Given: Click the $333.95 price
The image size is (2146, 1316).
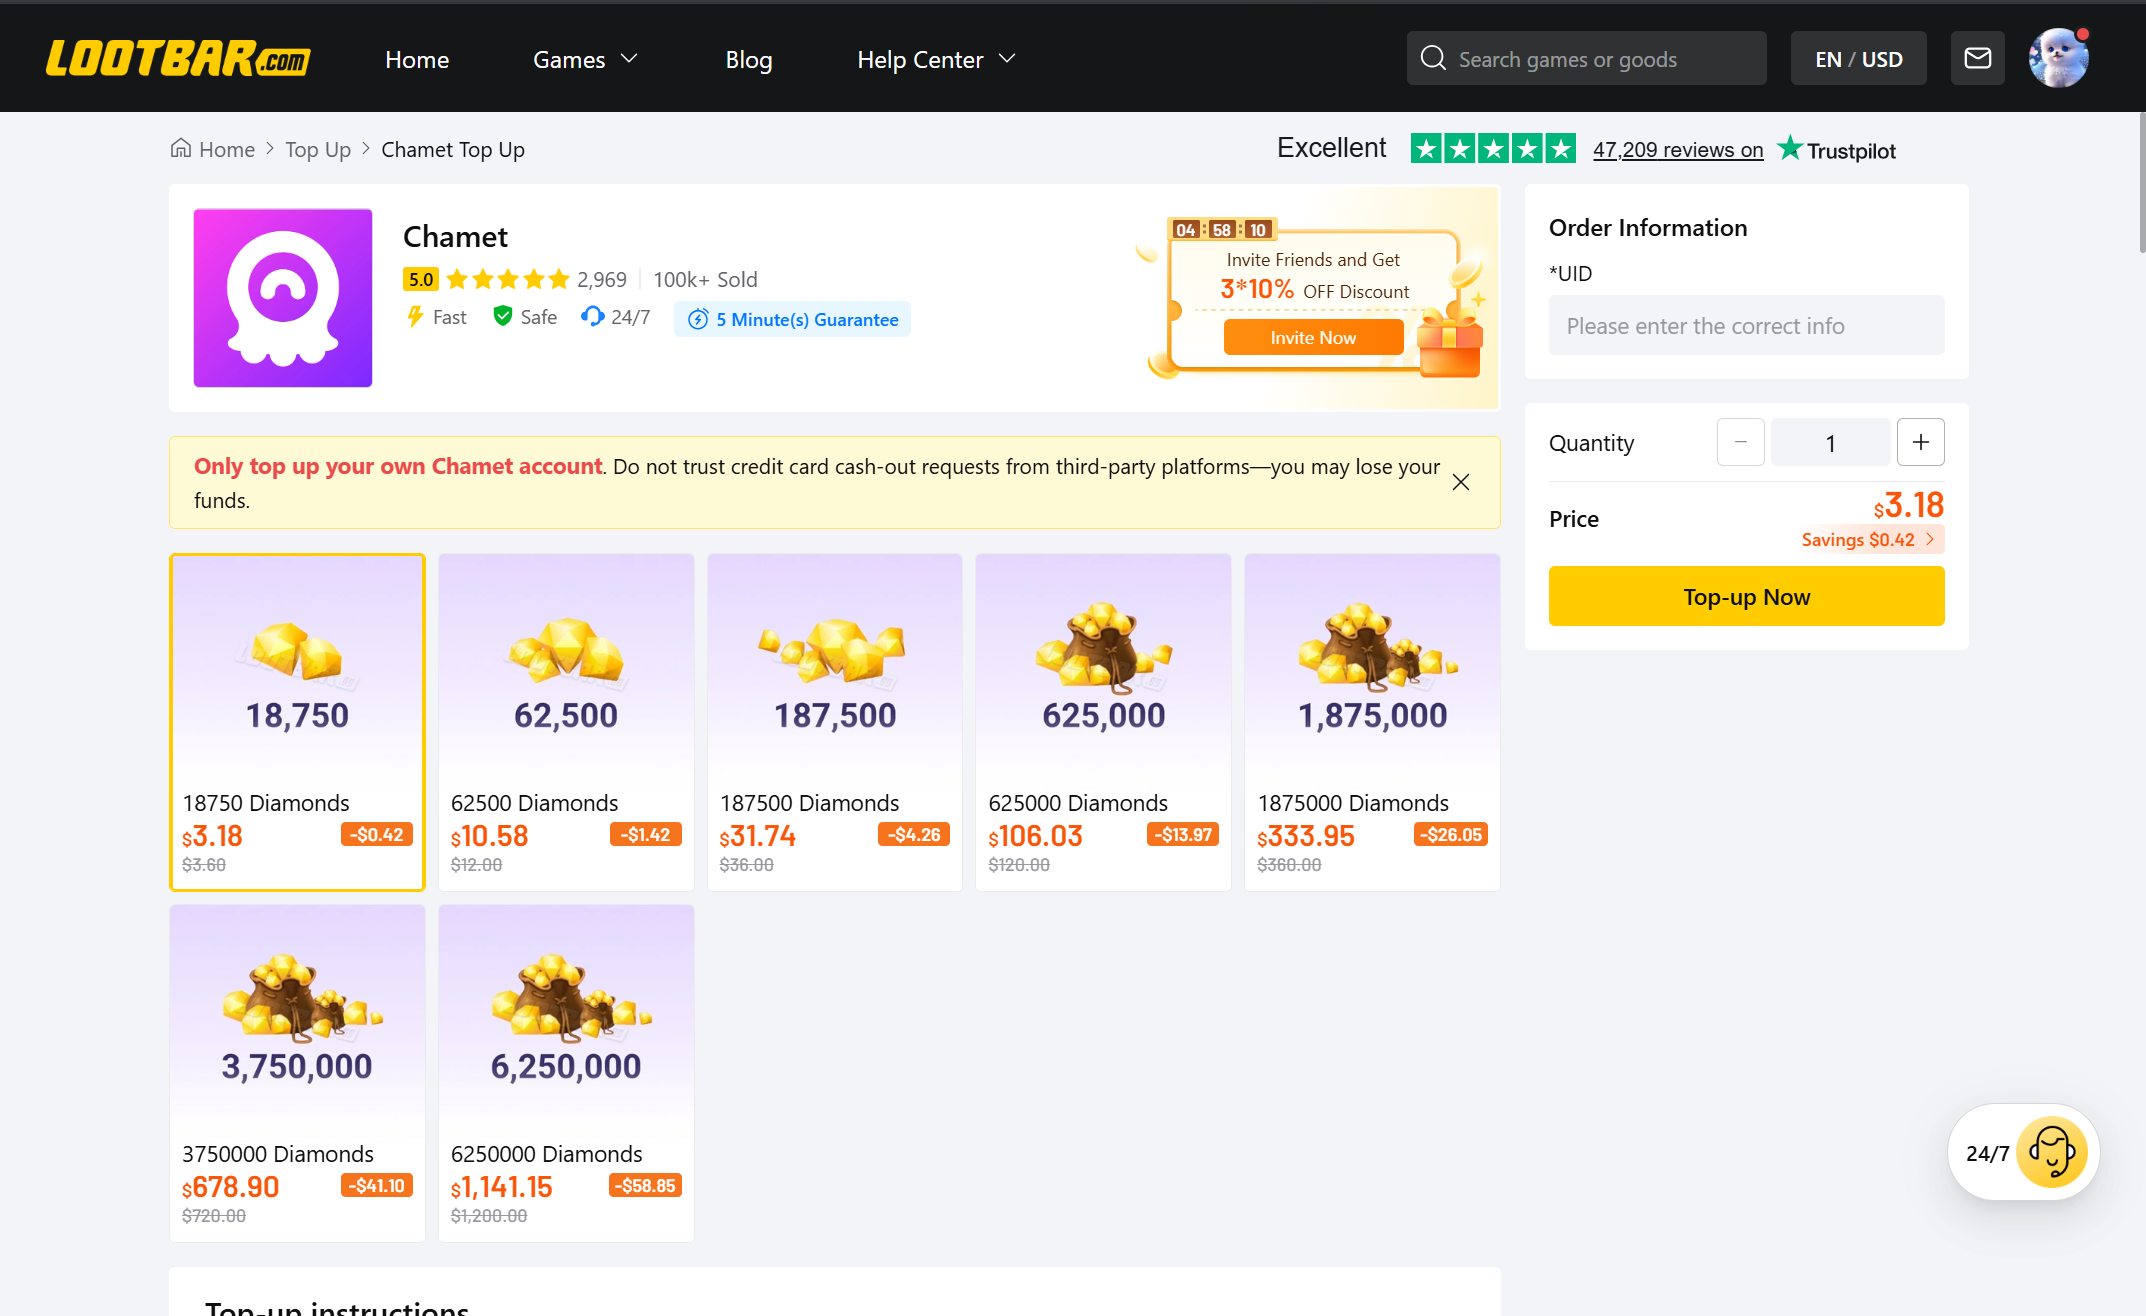Looking at the screenshot, I should point(1306,836).
